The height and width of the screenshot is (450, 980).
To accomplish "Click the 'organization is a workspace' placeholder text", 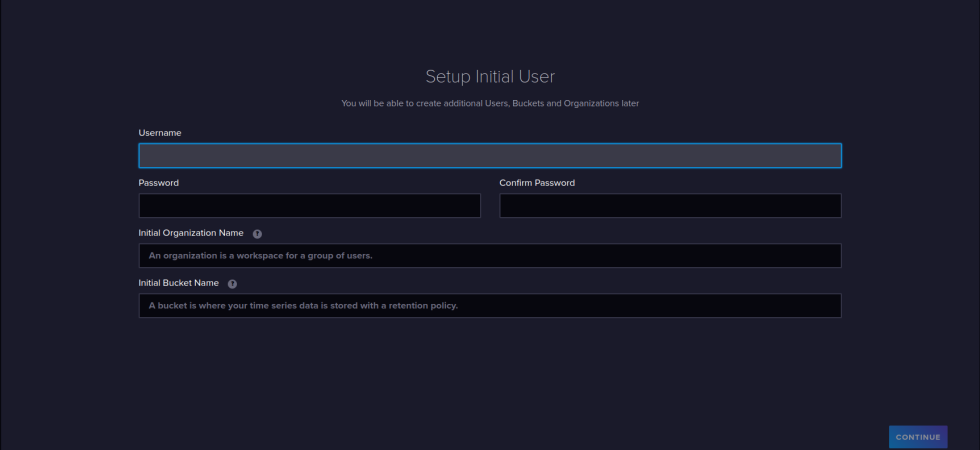I will [260, 256].
